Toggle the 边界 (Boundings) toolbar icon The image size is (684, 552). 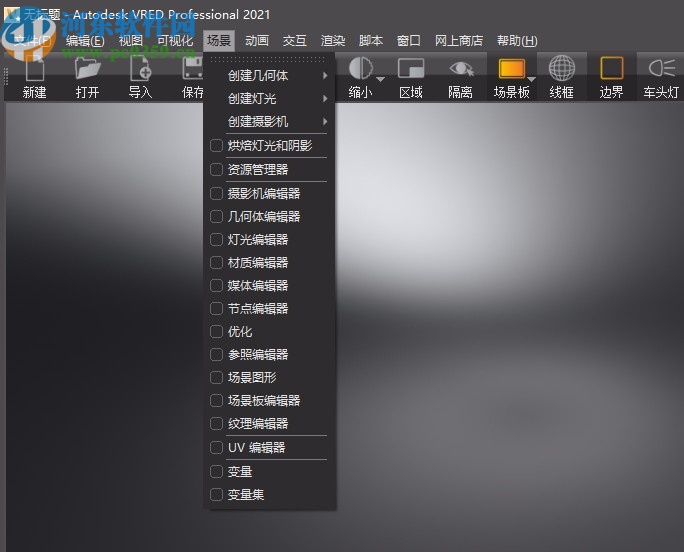[612, 69]
